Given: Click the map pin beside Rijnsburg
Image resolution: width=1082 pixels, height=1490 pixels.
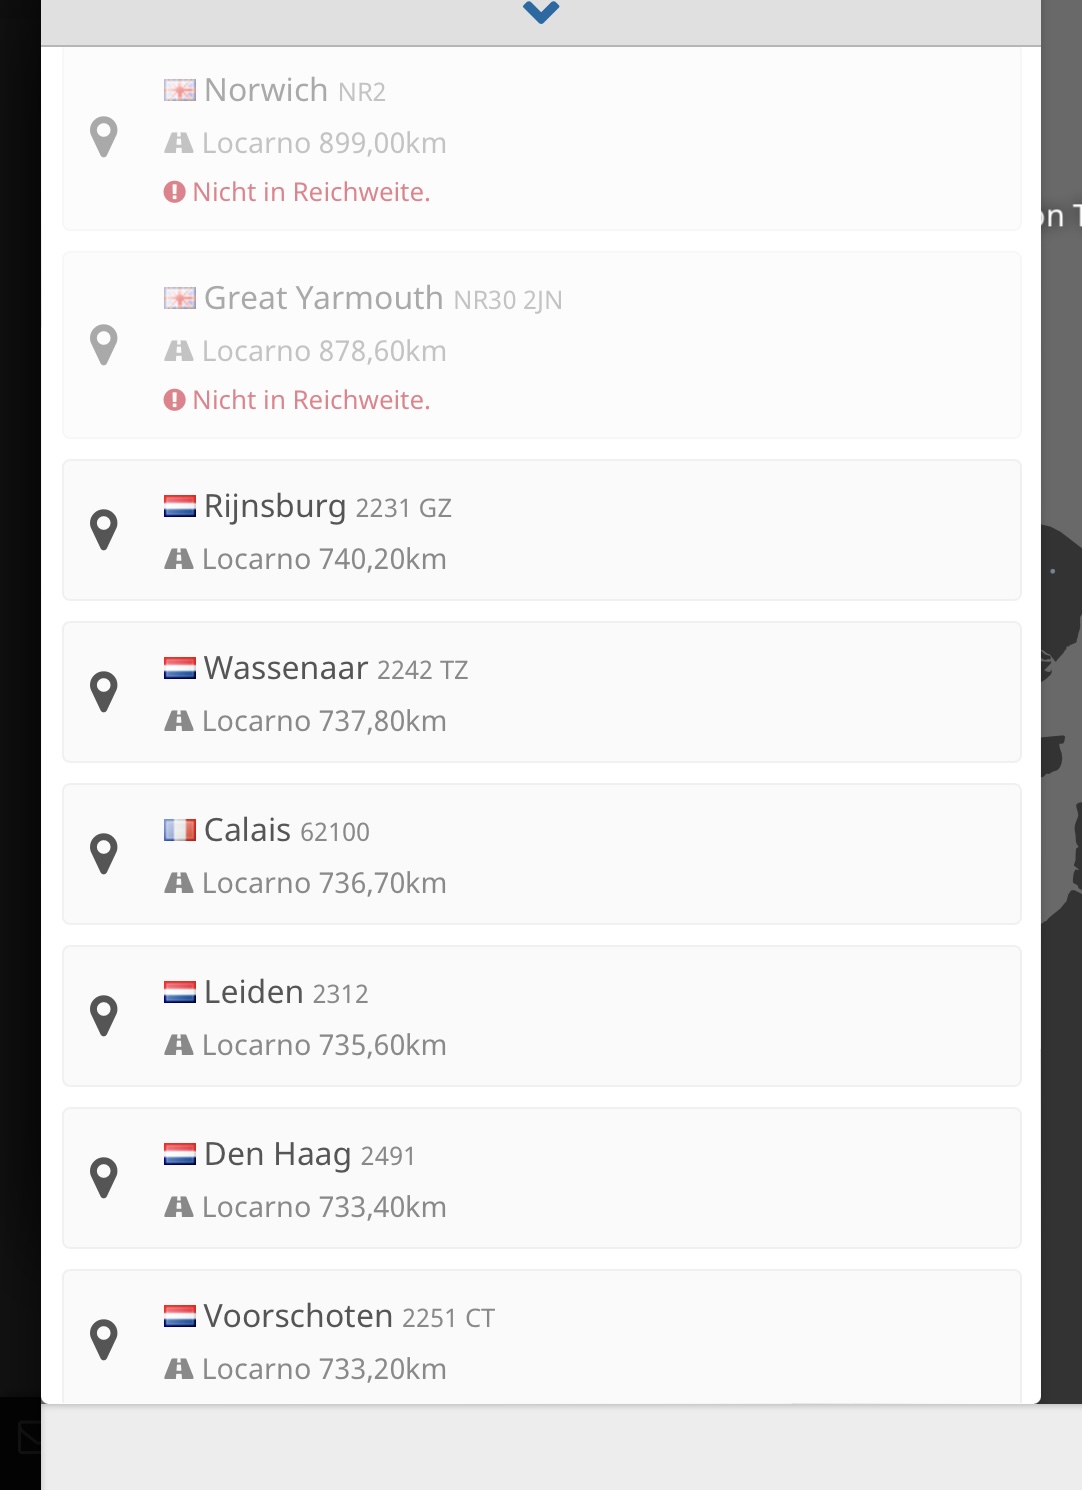Looking at the screenshot, I should (x=104, y=530).
